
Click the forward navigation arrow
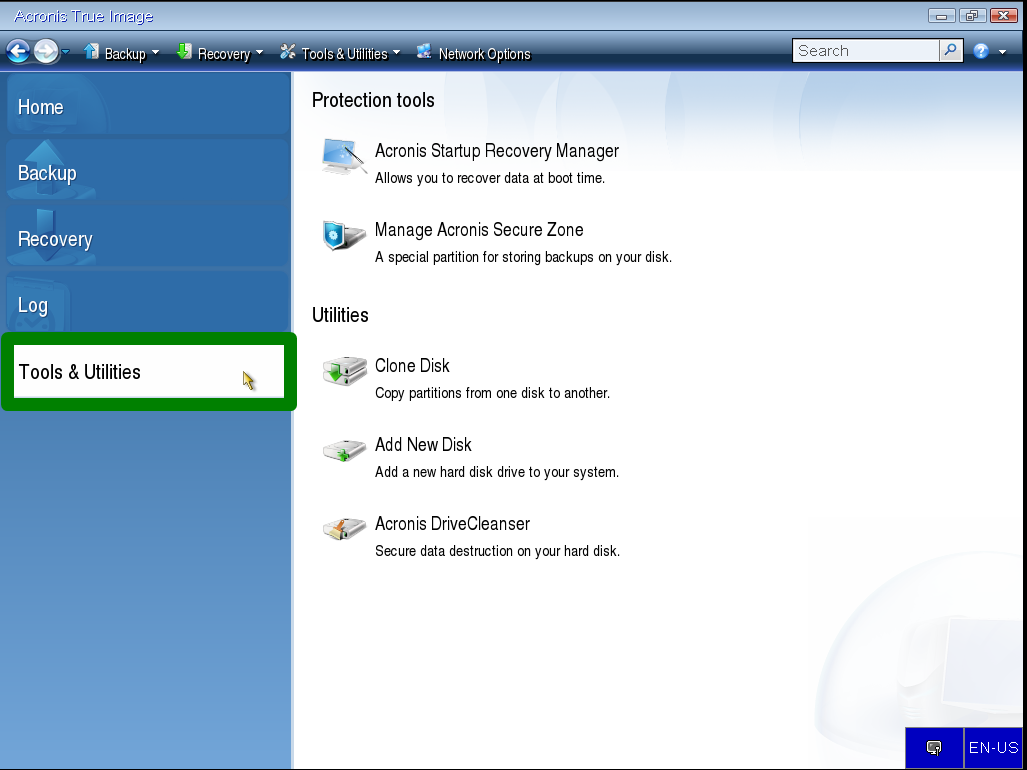pos(46,52)
